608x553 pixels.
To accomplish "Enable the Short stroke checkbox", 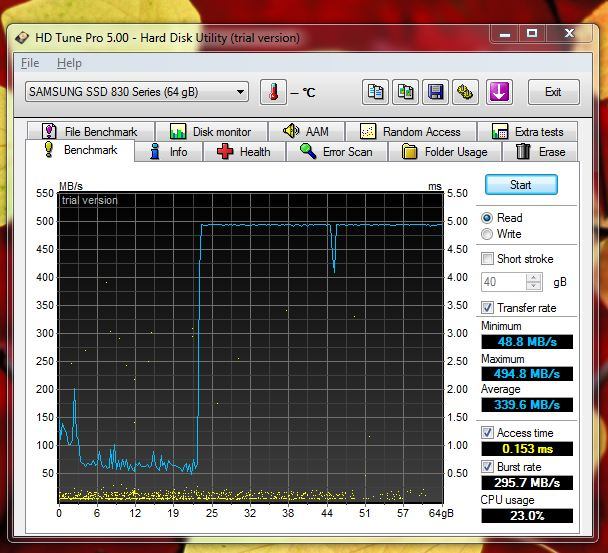I will pos(487,259).
